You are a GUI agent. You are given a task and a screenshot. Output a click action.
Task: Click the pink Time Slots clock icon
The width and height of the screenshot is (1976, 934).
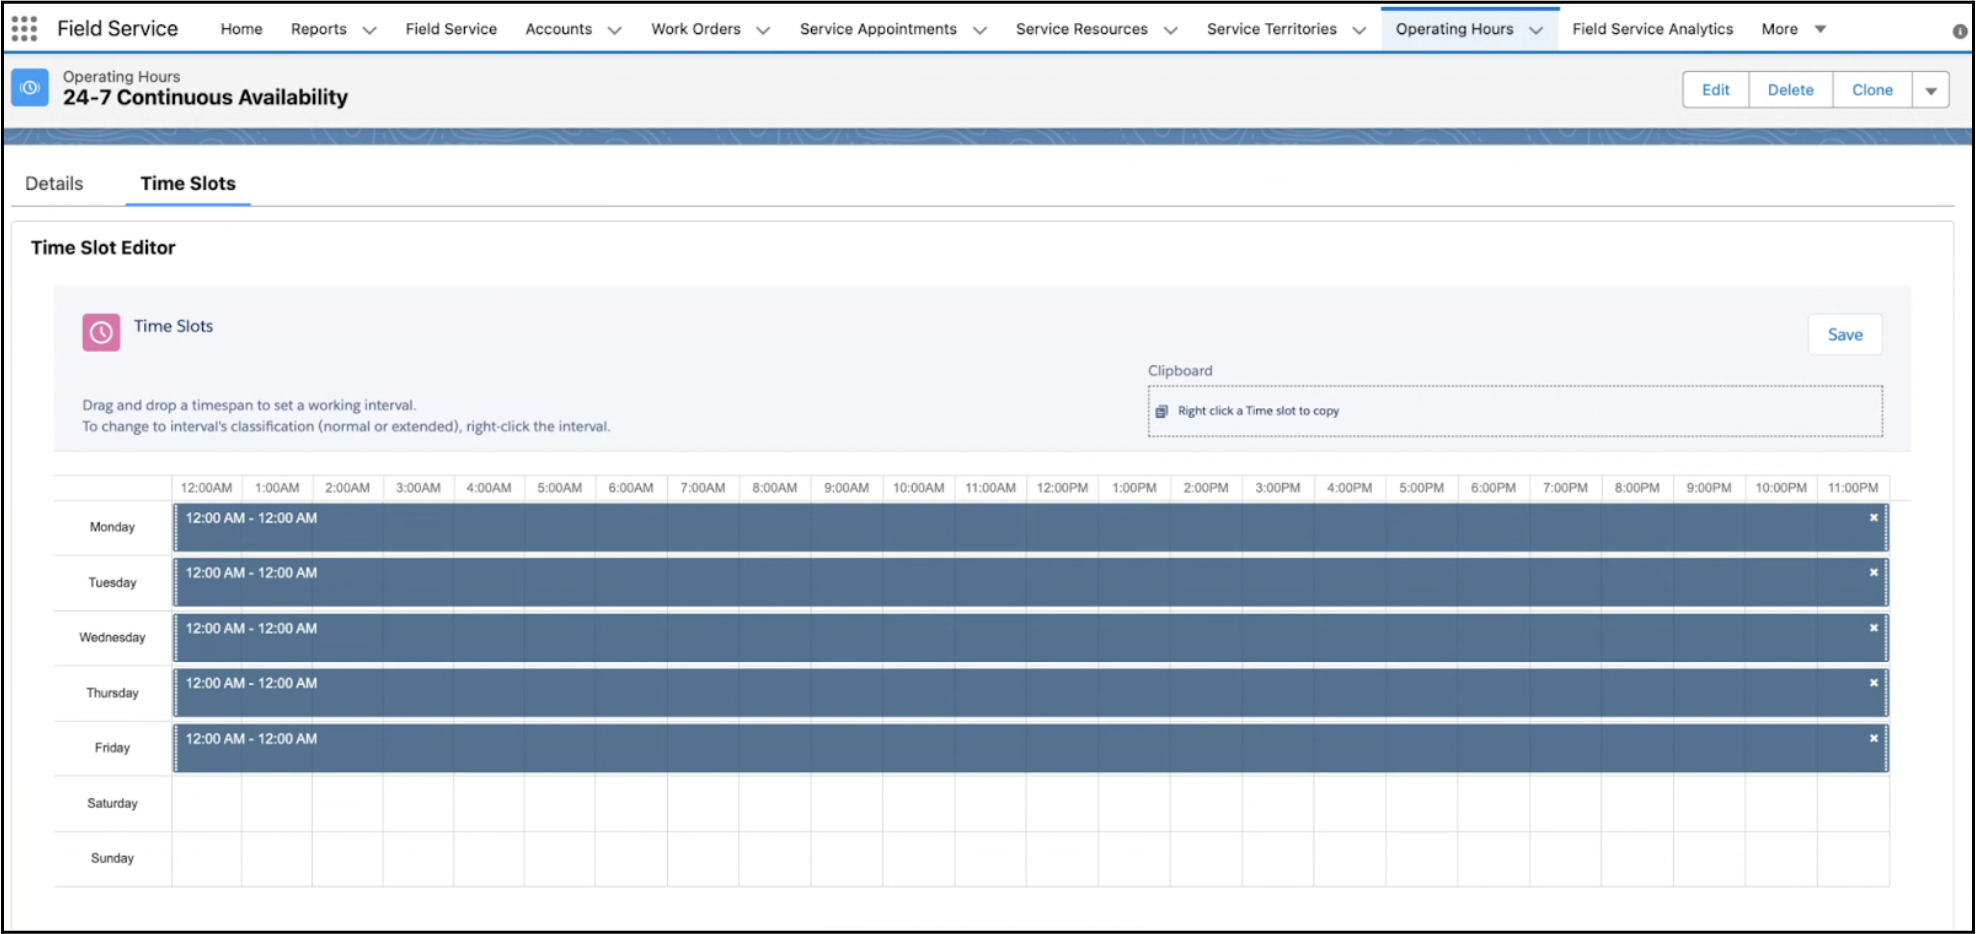(101, 332)
